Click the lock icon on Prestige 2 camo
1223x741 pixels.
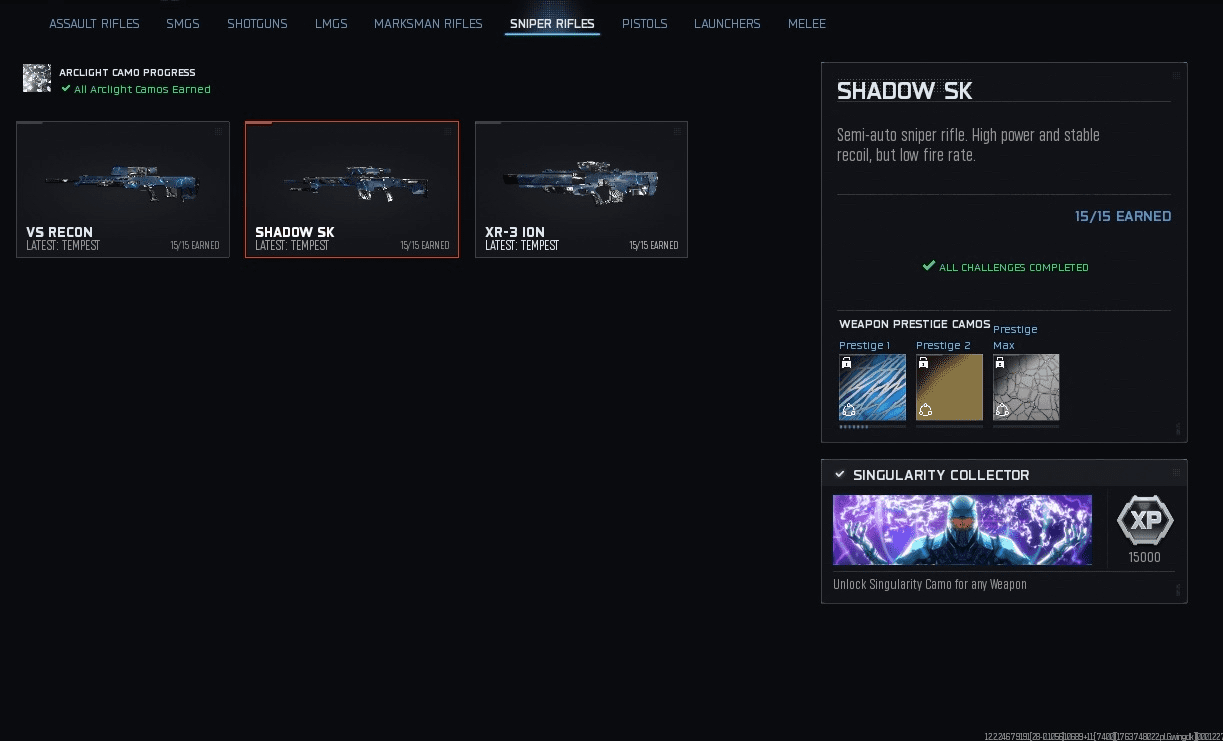(924, 363)
